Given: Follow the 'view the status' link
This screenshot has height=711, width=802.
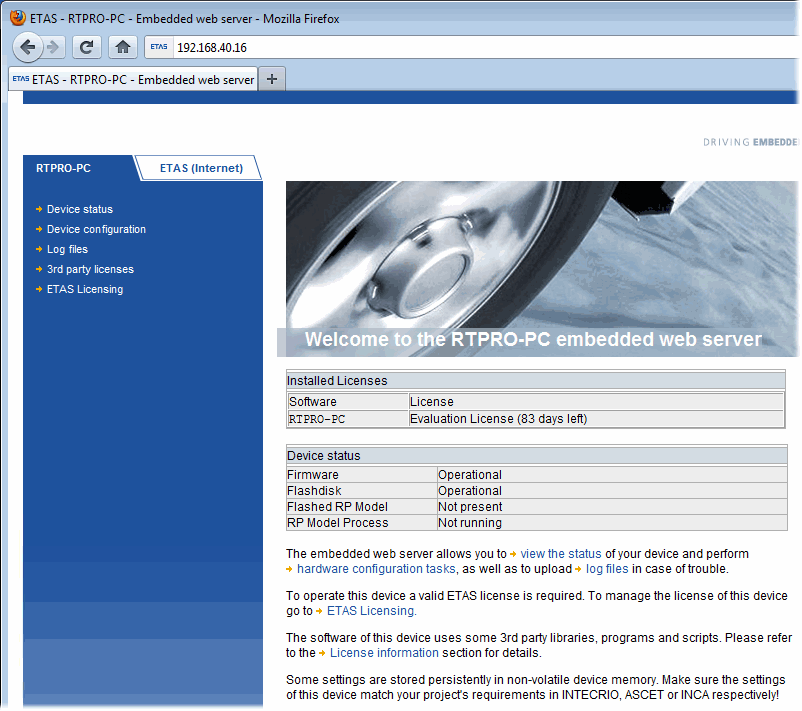Looking at the screenshot, I should tap(561, 553).
